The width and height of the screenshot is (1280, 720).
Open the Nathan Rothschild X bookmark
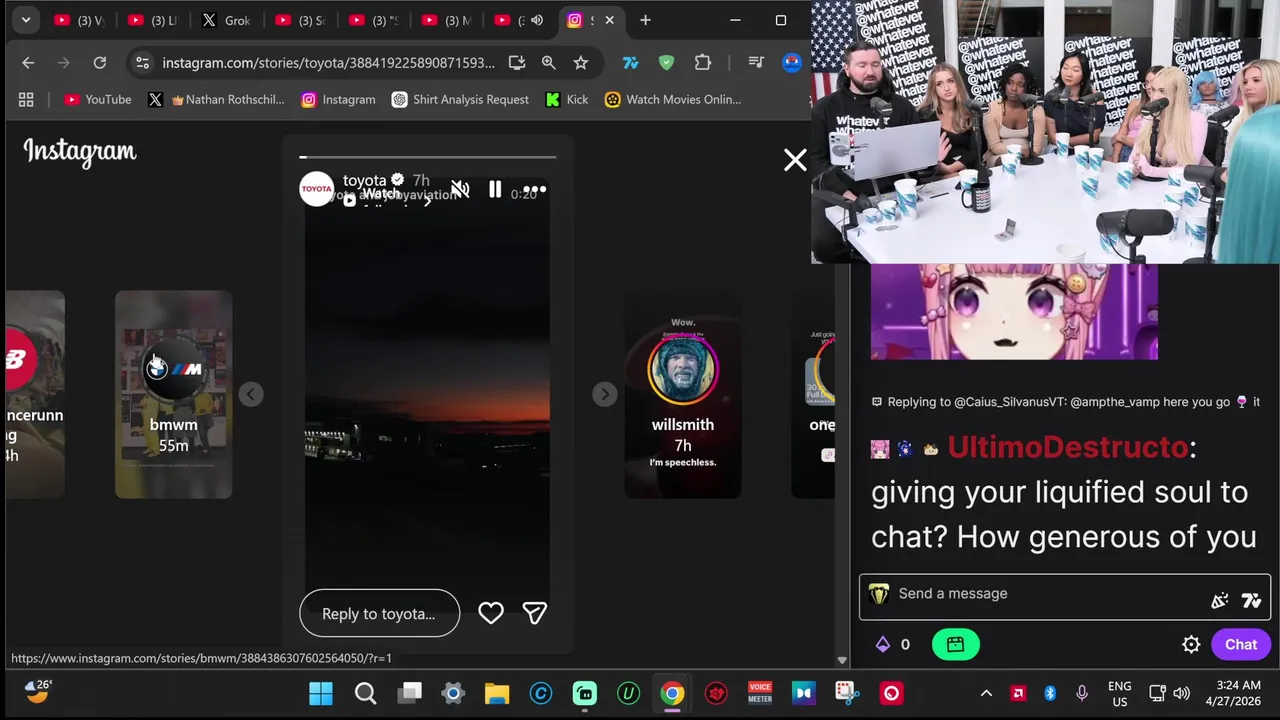point(216,99)
